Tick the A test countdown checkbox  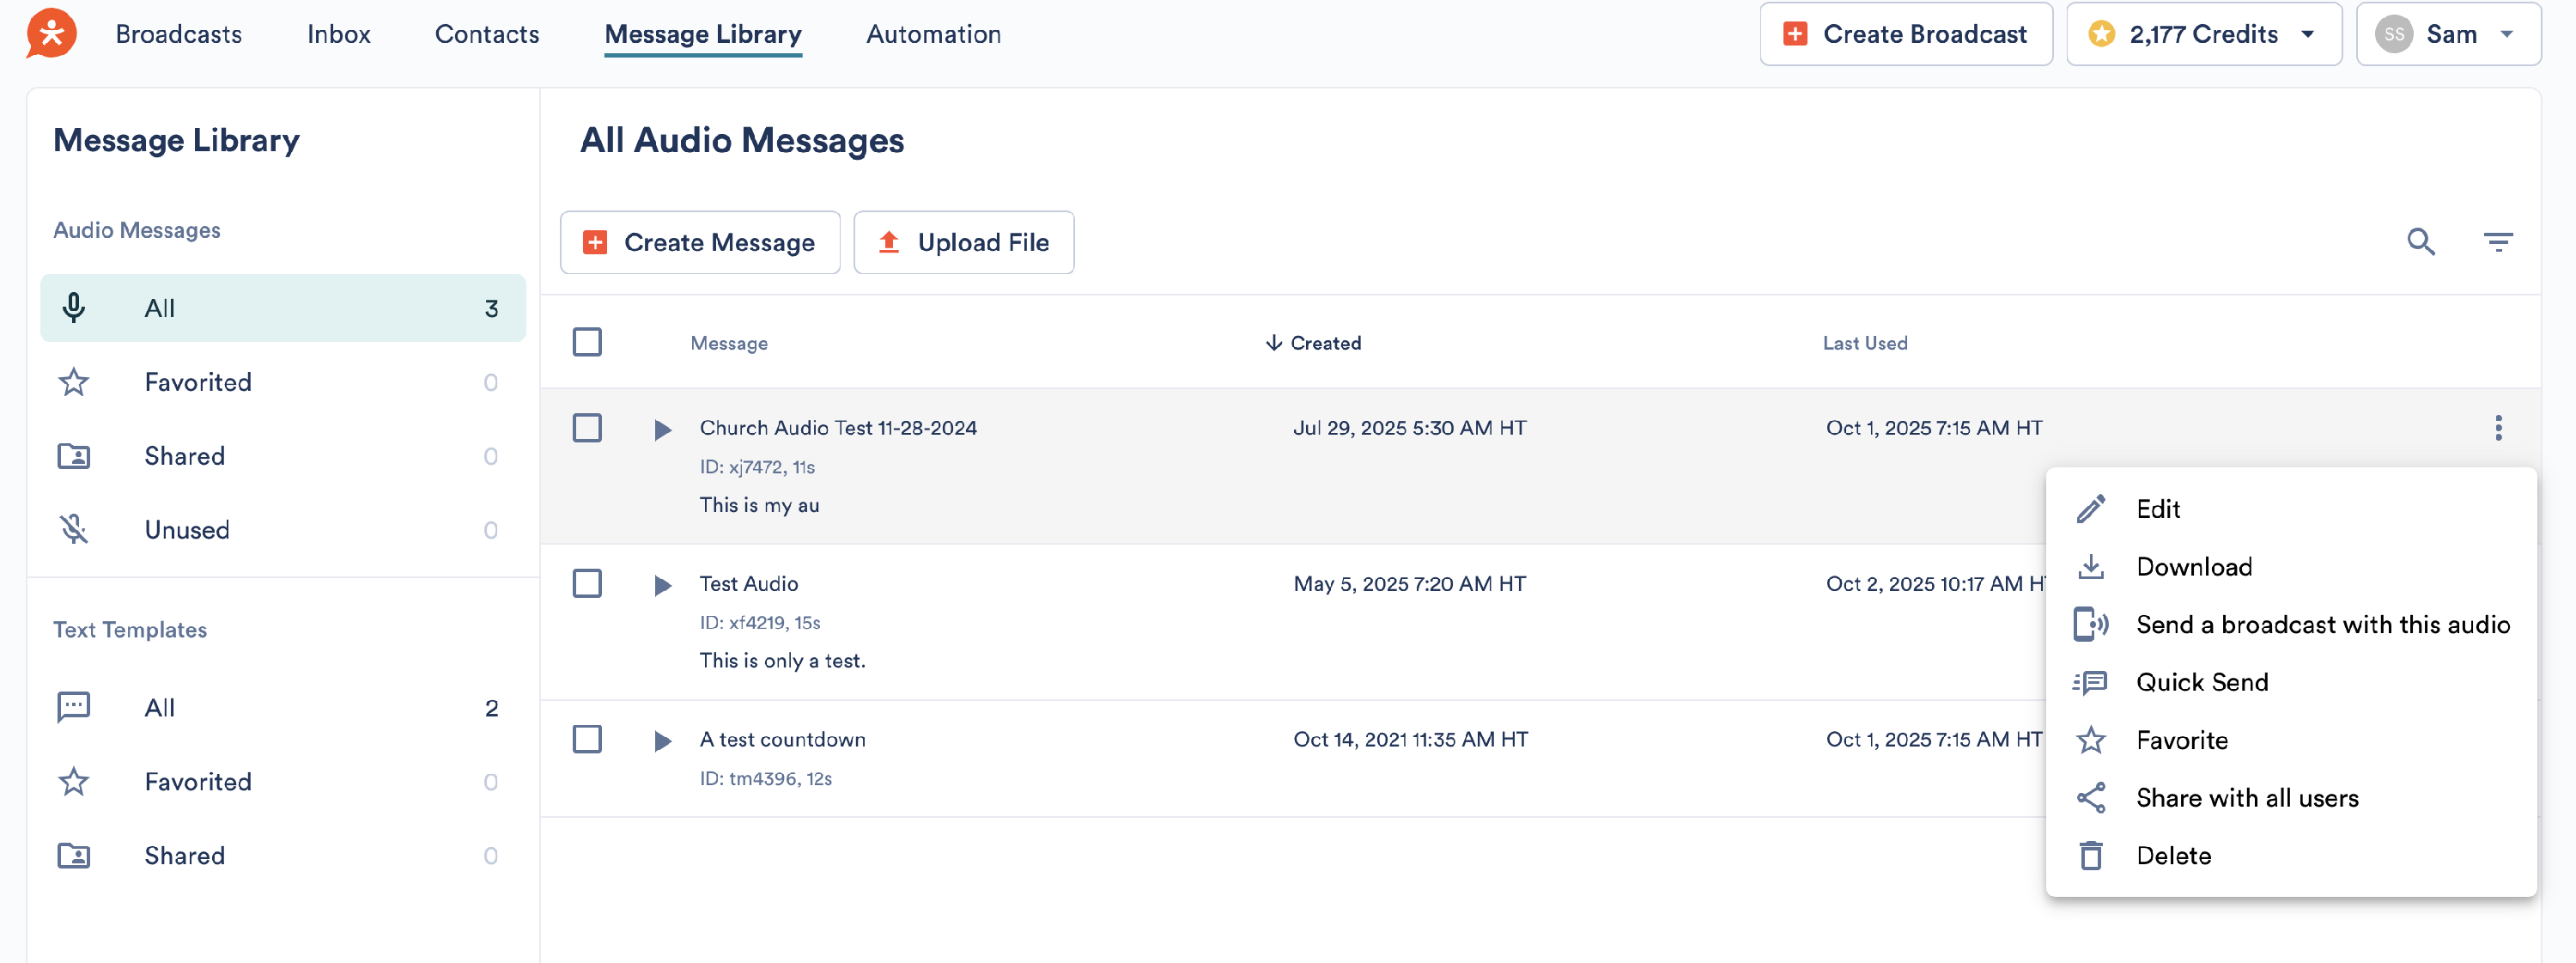(x=587, y=739)
